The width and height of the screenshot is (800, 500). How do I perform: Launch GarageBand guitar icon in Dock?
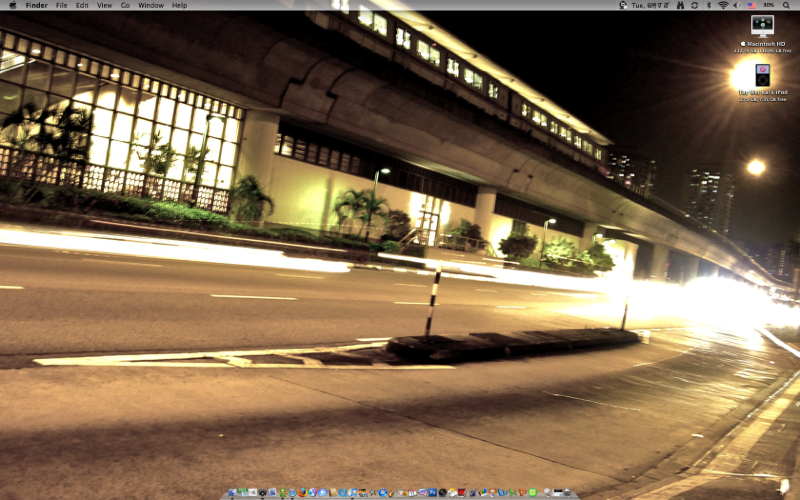391,493
